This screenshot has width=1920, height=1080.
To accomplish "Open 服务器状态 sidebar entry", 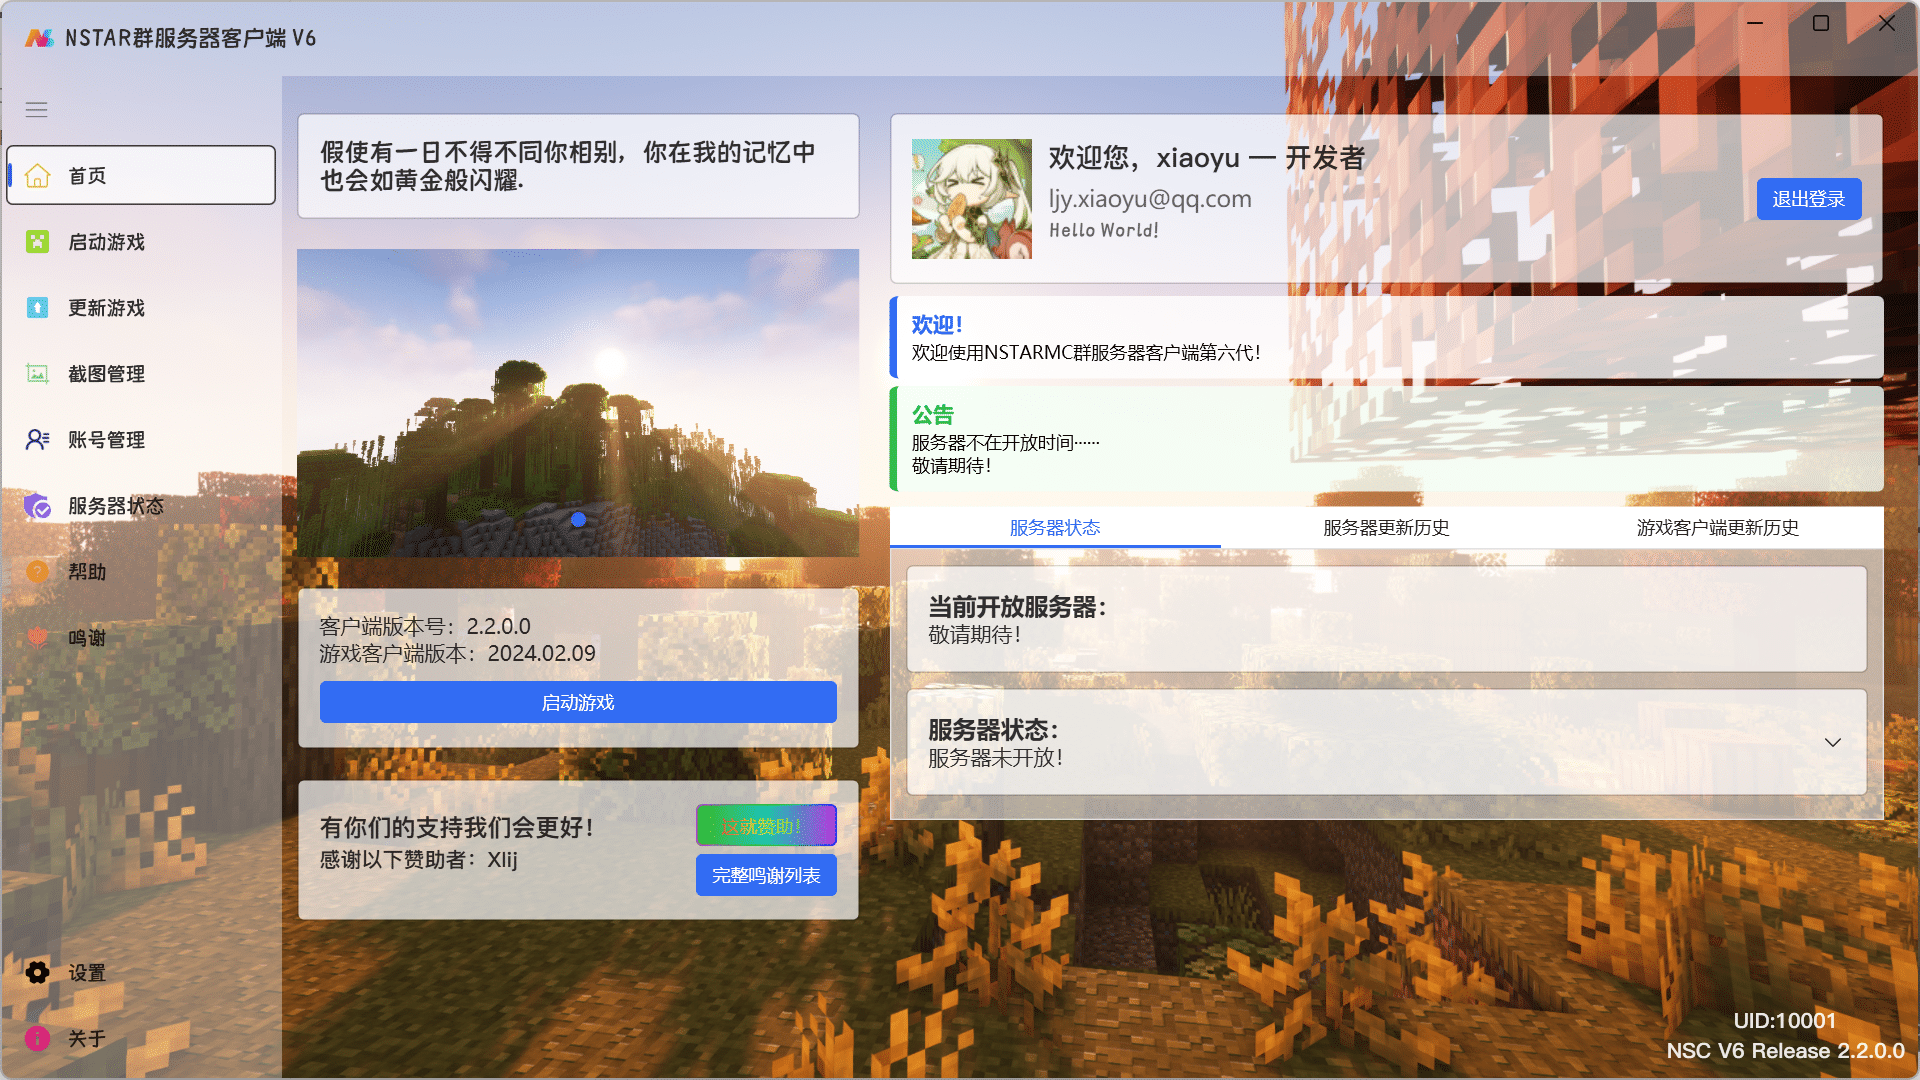I will [141, 506].
